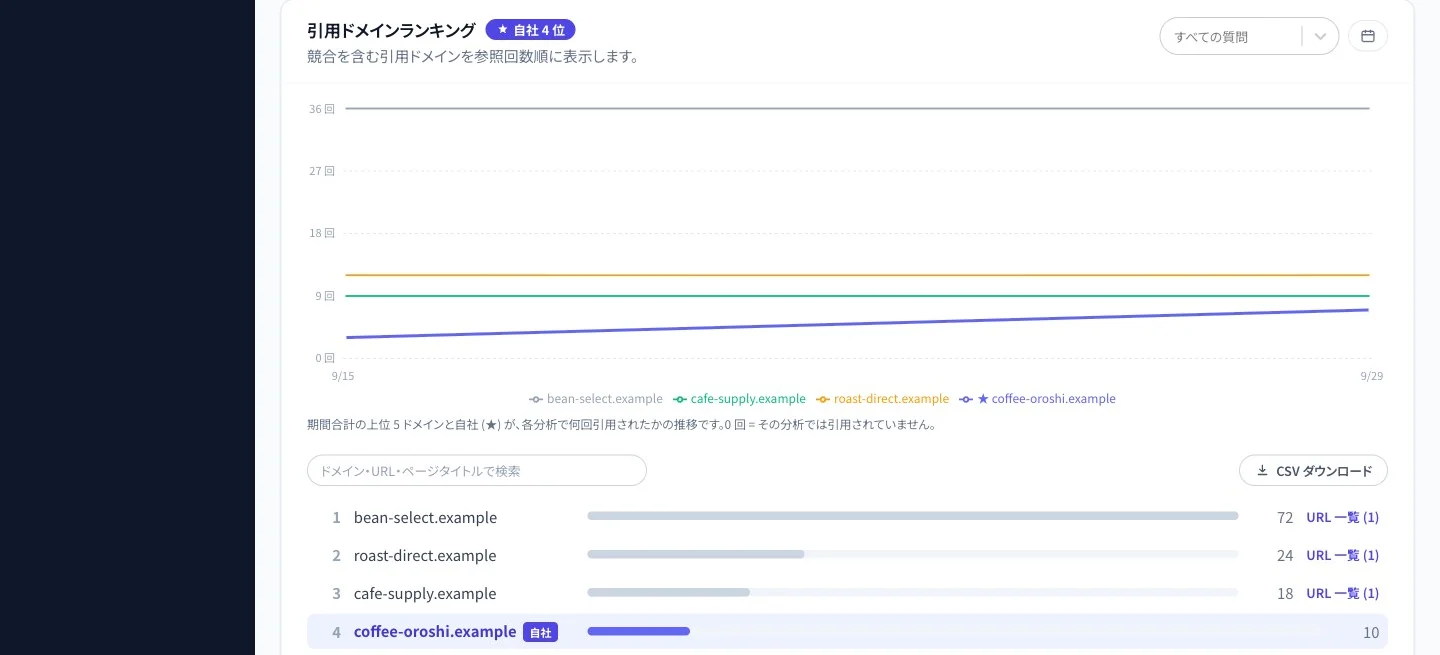Click the 9/29 x-axis date label
Image resolution: width=1440 pixels, height=655 pixels.
1372,376
